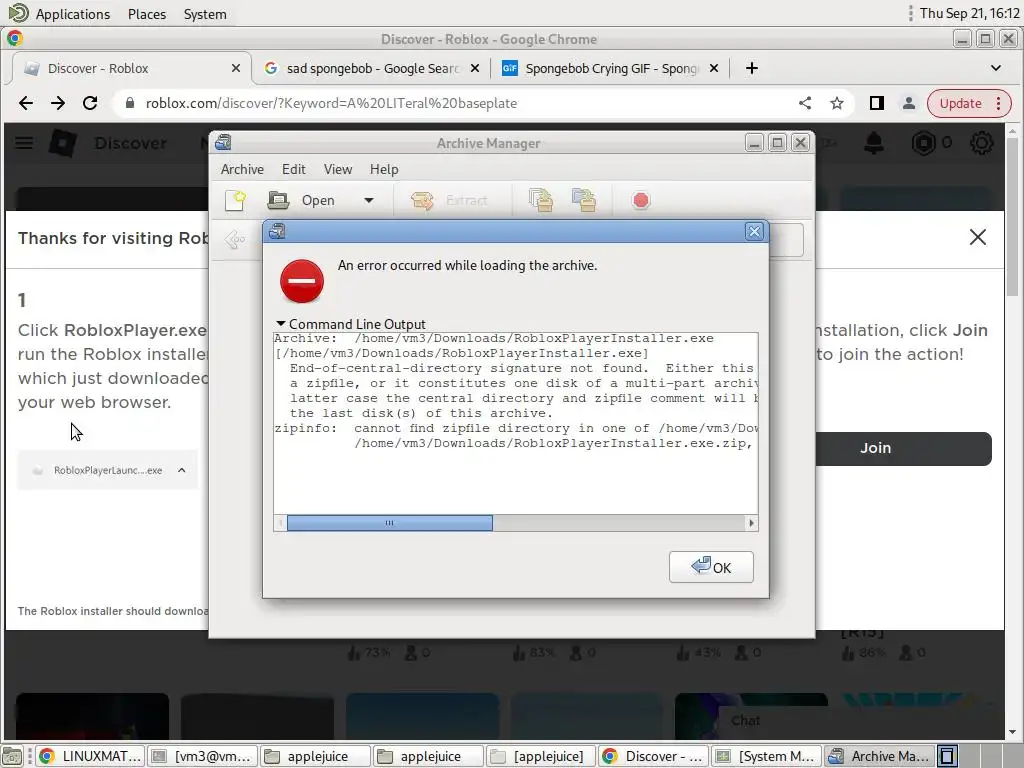1024x768 pixels.
Task: Open the Places menu
Action: pos(147,14)
